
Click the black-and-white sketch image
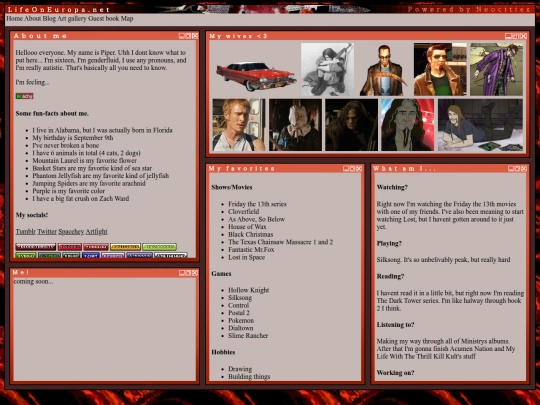point(327,69)
